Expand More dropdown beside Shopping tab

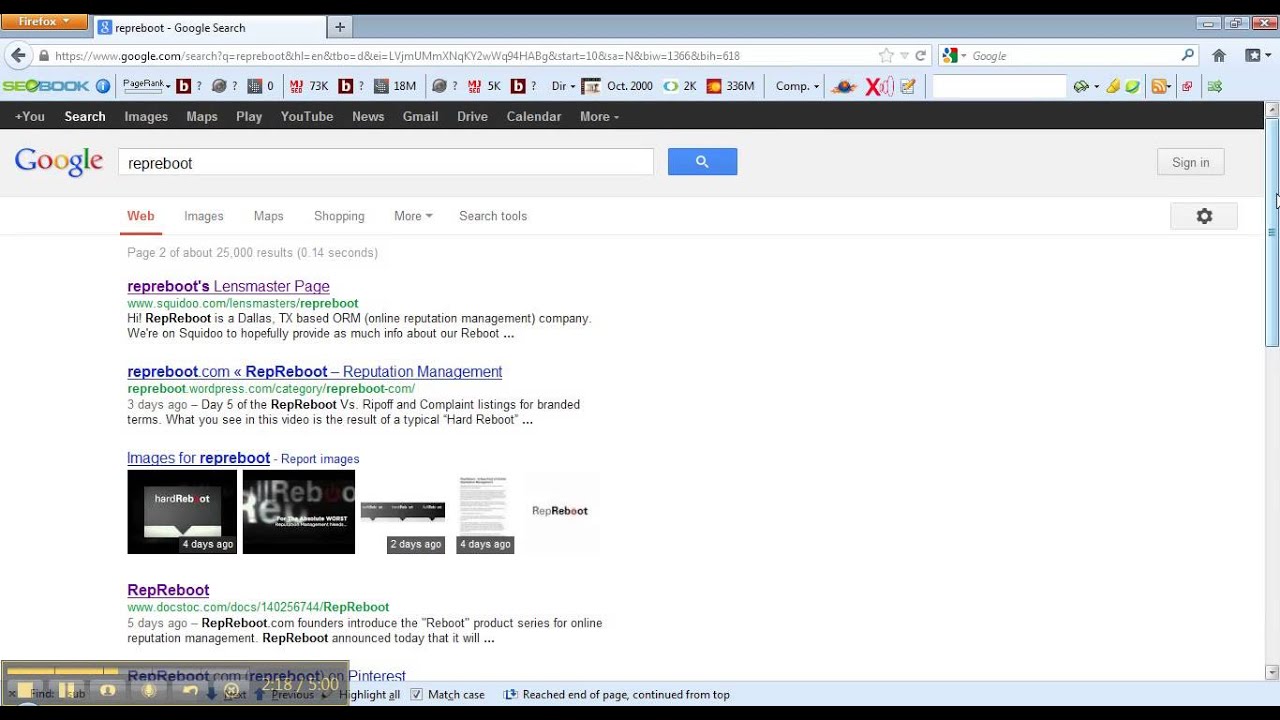click(x=413, y=216)
